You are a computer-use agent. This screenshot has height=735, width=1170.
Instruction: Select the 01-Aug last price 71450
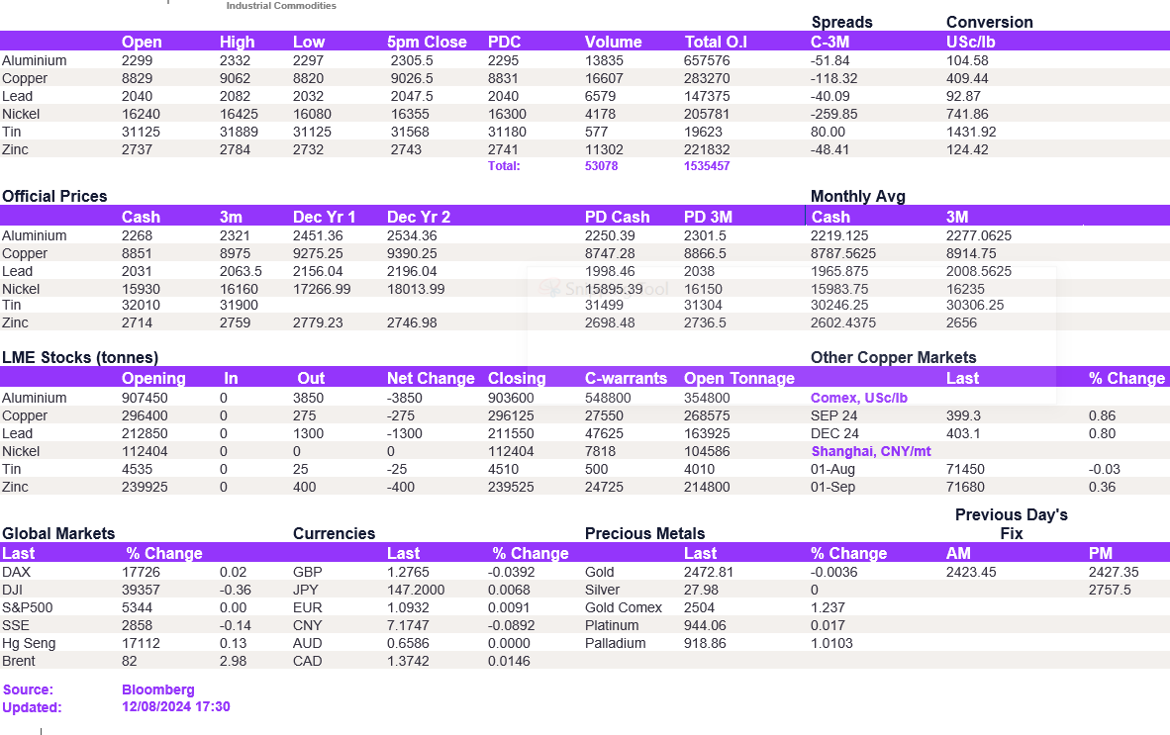966,470
